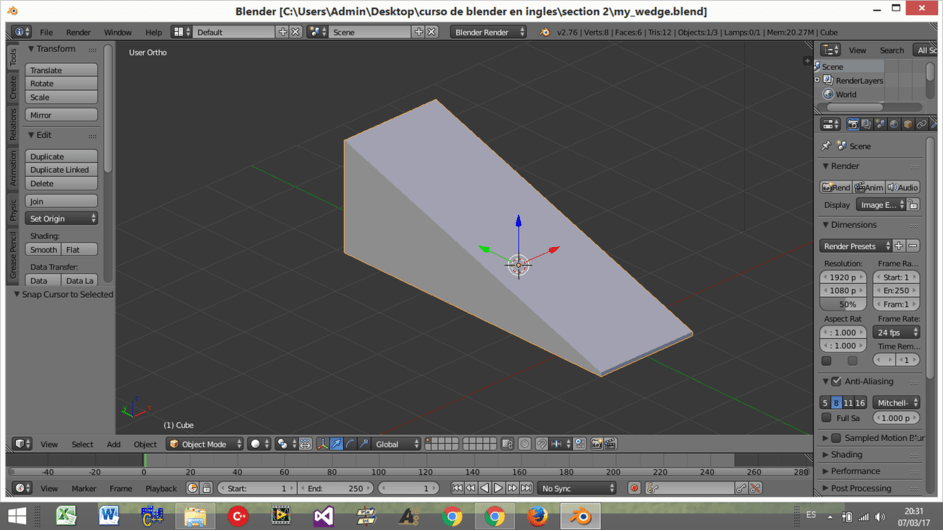Open the Blender Render engine dropdown
The height and width of the screenshot is (530, 943).
point(488,32)
